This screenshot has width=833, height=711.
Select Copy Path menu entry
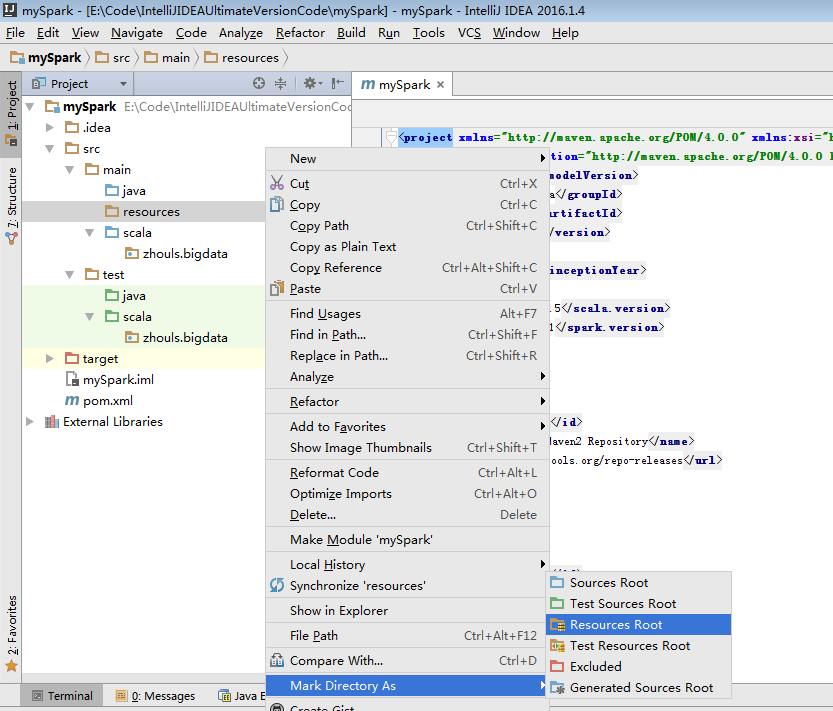coord(407,225)
